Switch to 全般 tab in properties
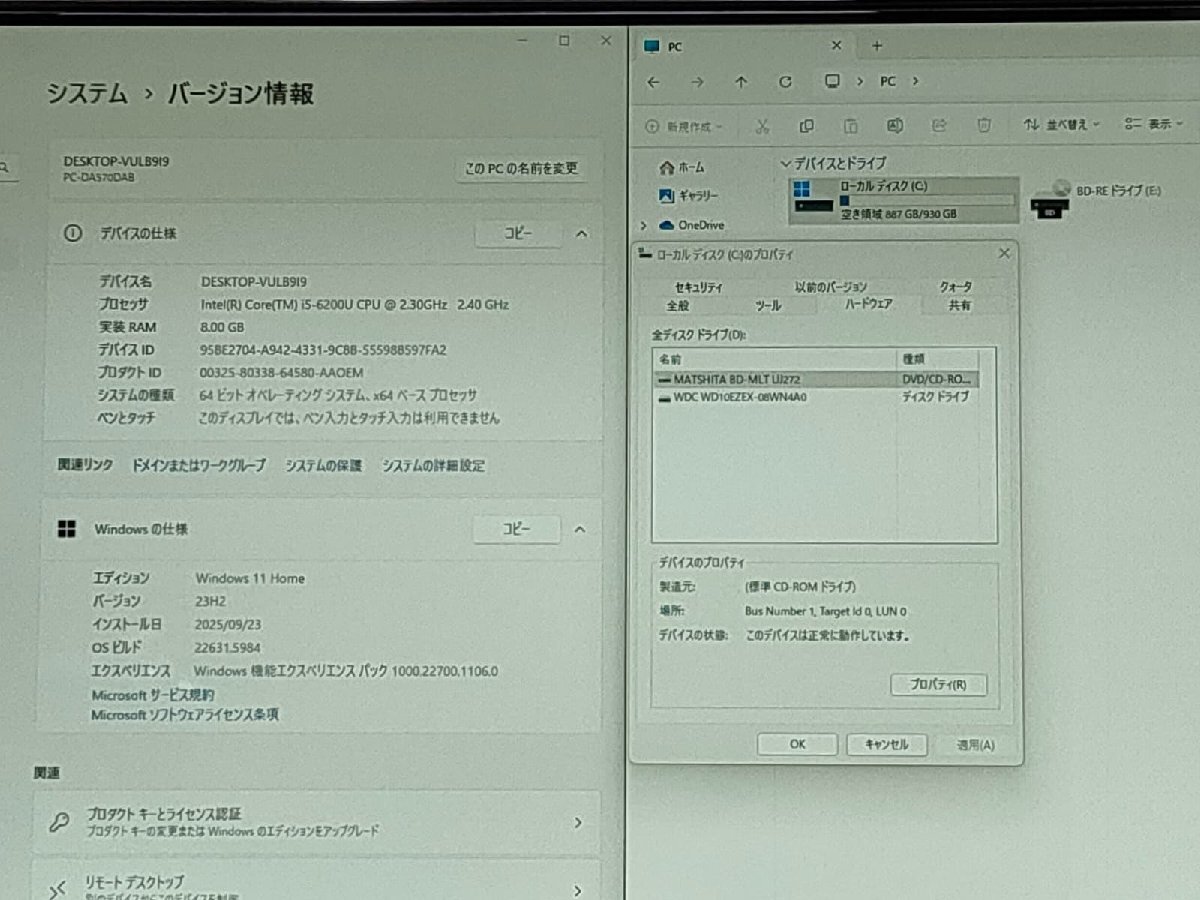The image size is (1200, 900). coord(677,305)
